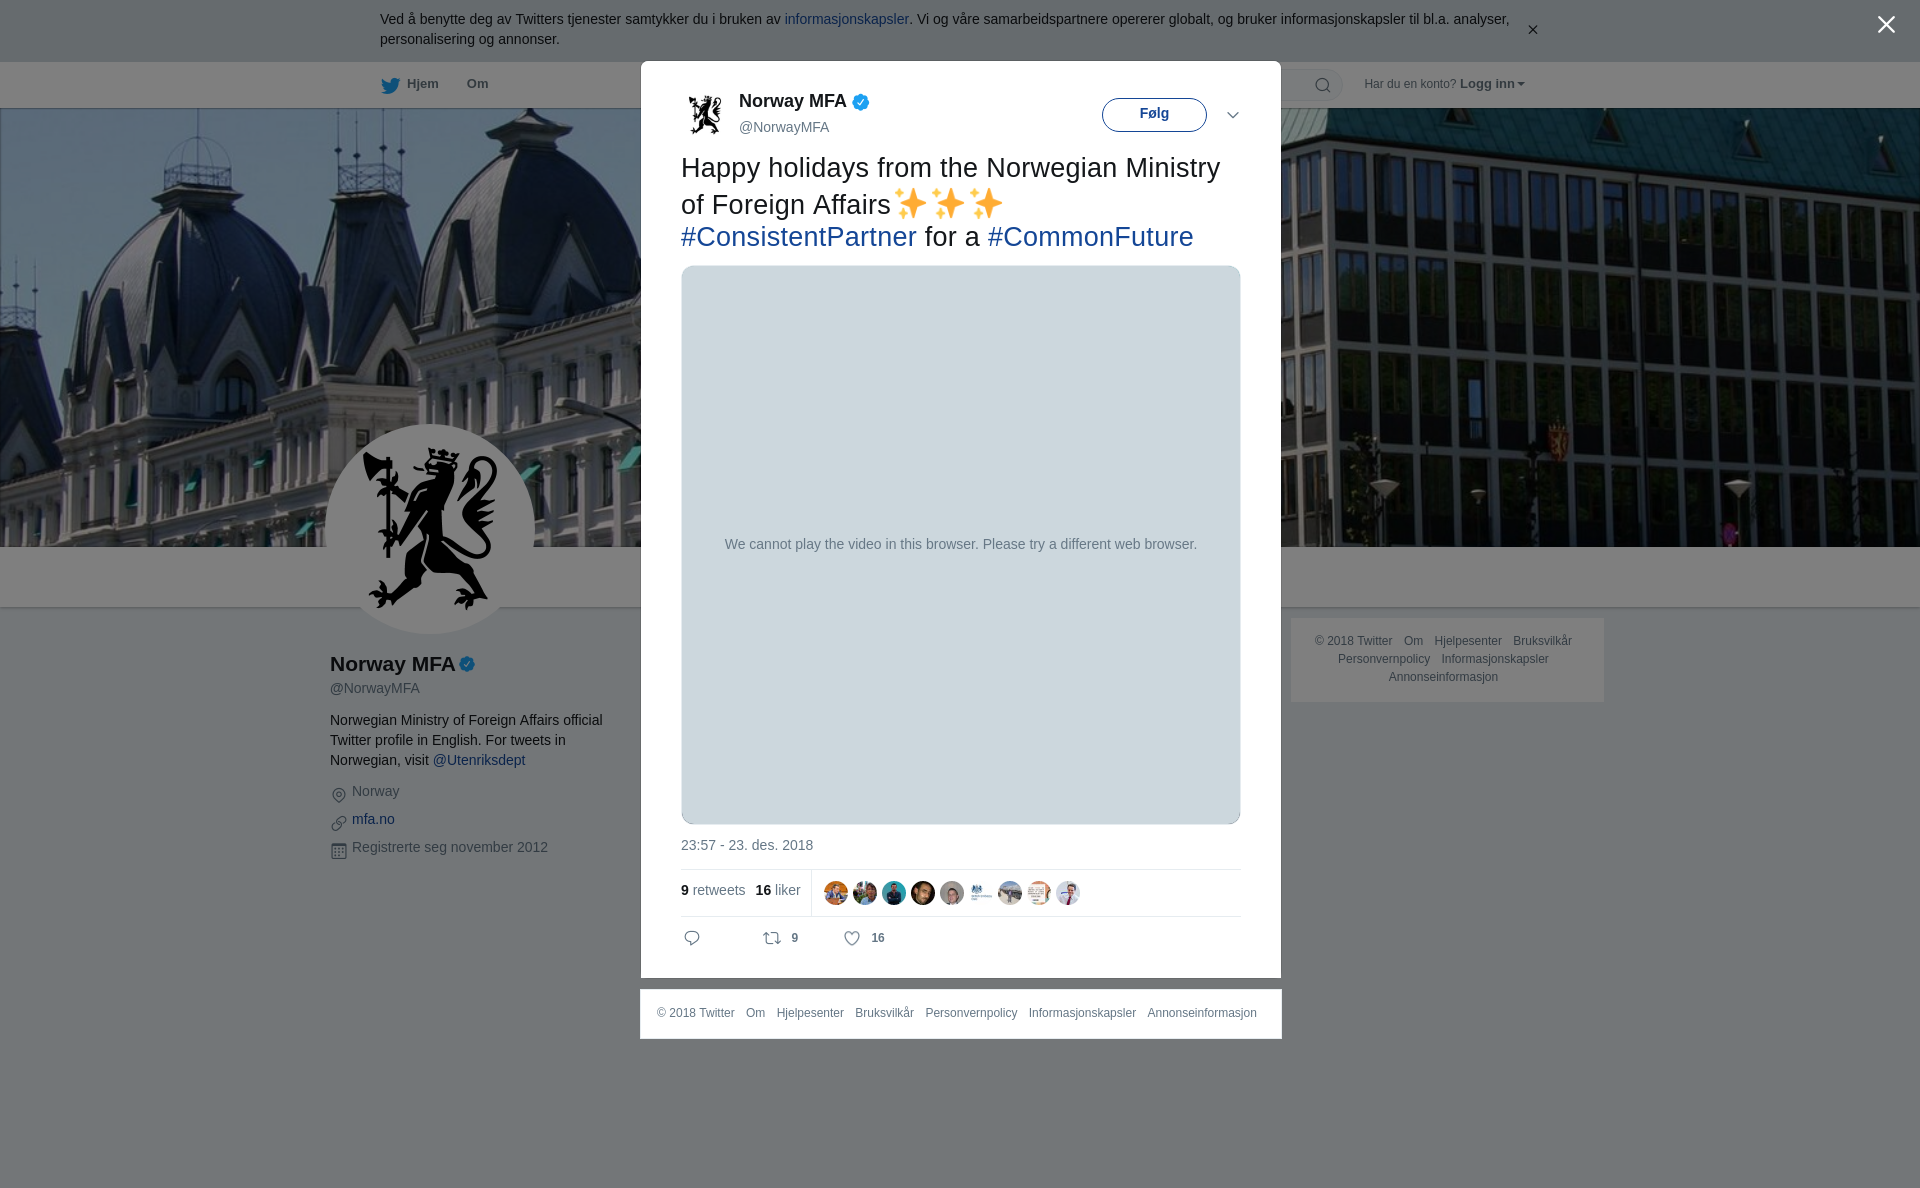Expand the tweet options chevron menu
This screenshot has height=1188, width=1920.
(1233, 115)
